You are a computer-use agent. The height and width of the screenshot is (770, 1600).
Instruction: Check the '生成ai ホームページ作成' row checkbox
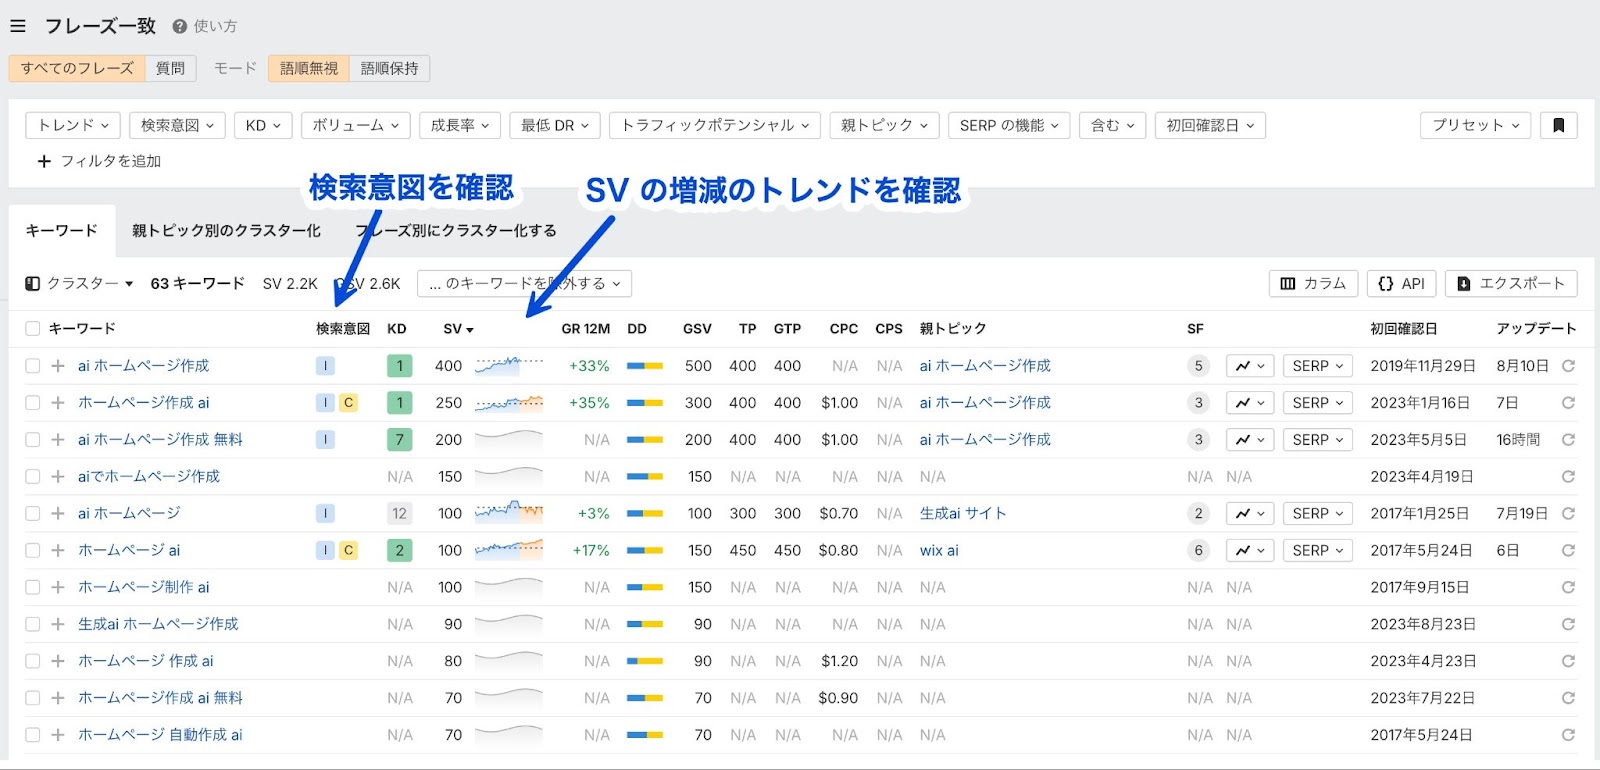pos(32,624)
